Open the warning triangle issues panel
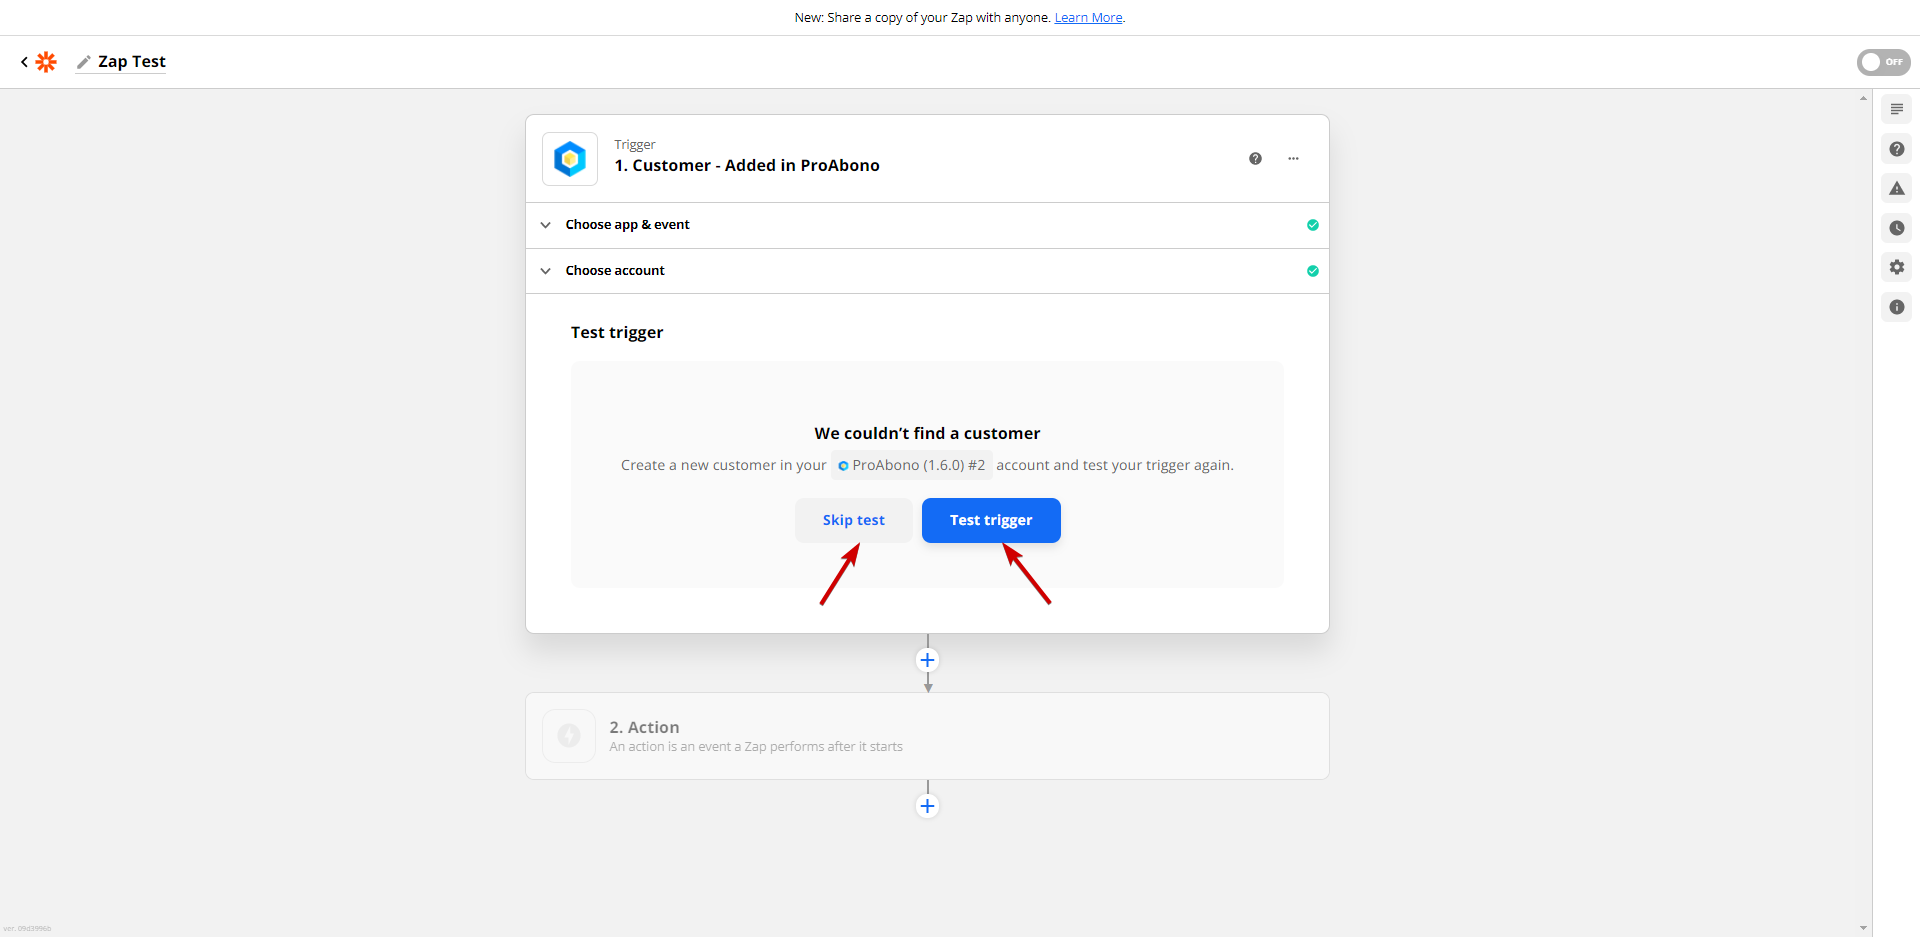Image resolution: width=1920 pixels, height=937 pixels. tap(1896, 188)
